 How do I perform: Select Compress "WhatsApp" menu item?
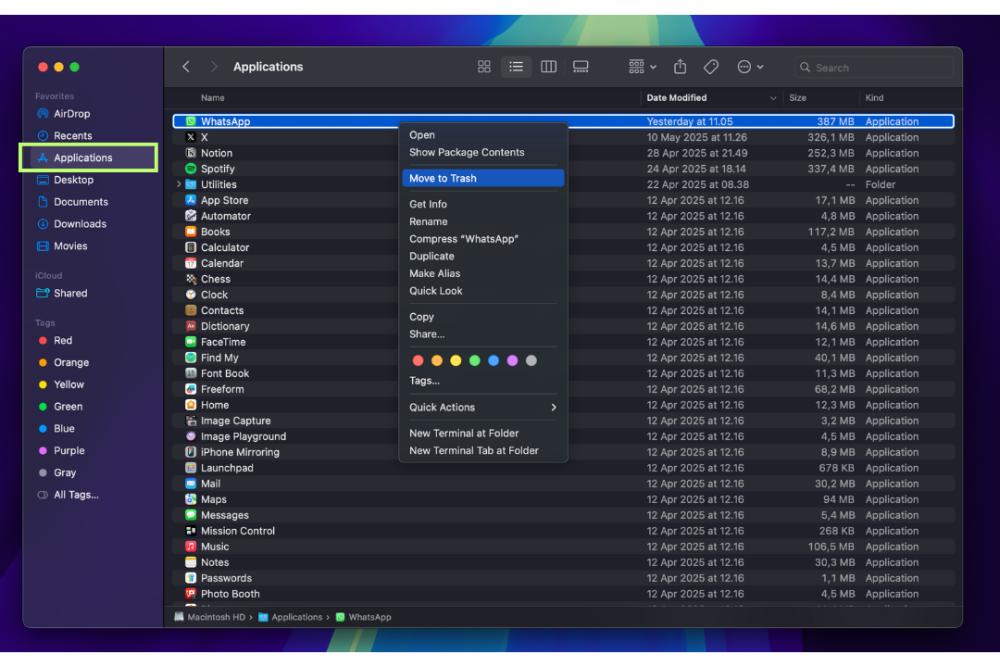pyautogui.click(x=483, y=238)
